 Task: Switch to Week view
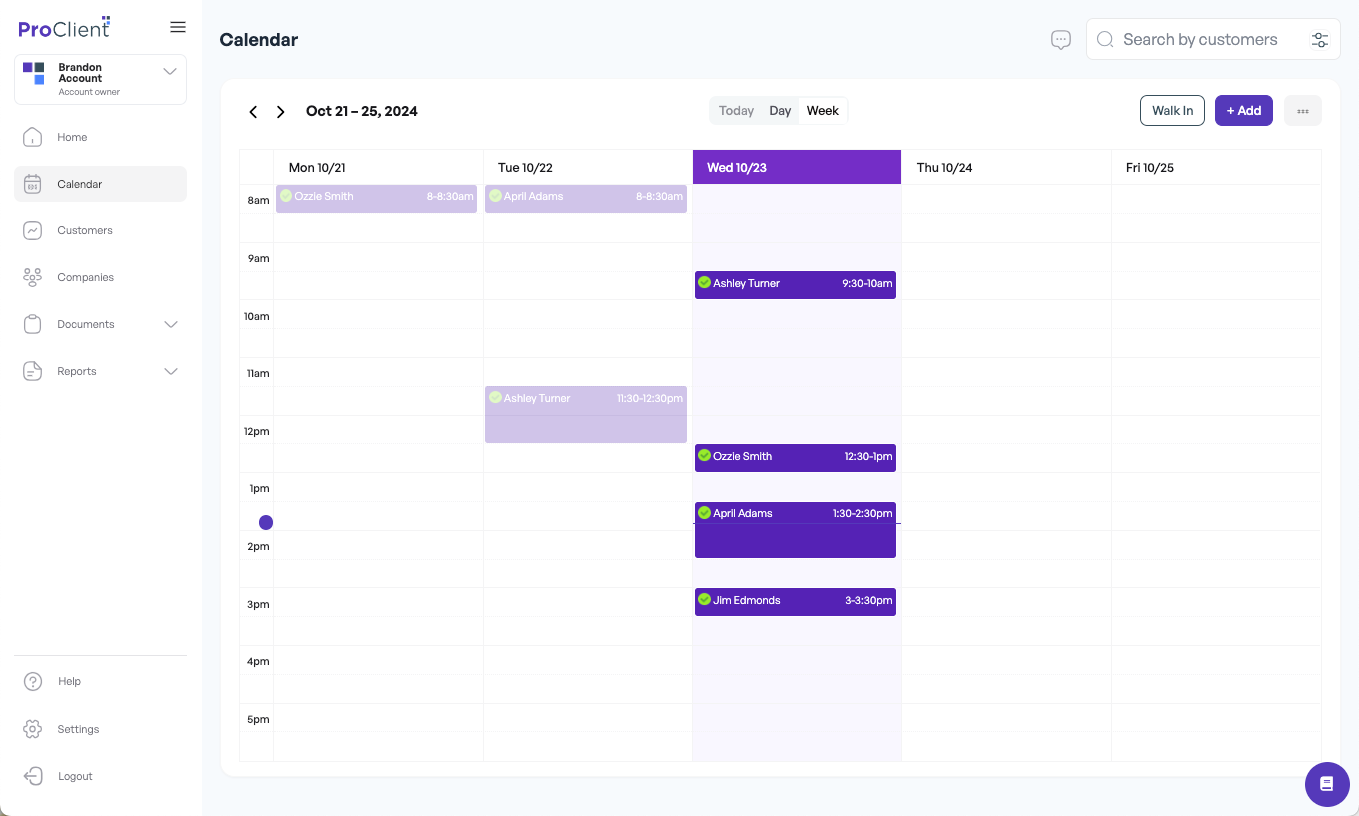tap(823, 111)
